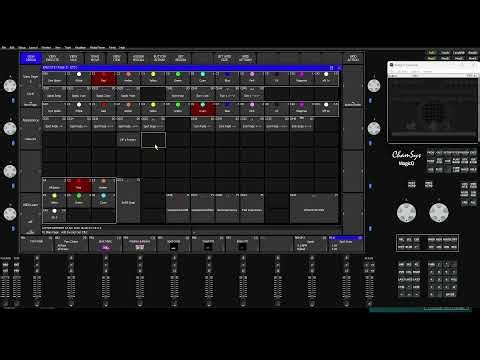Viewport: 480px width, 360px height.
Task: Select the Cyan palette in the top colour row
Action: 202,79
